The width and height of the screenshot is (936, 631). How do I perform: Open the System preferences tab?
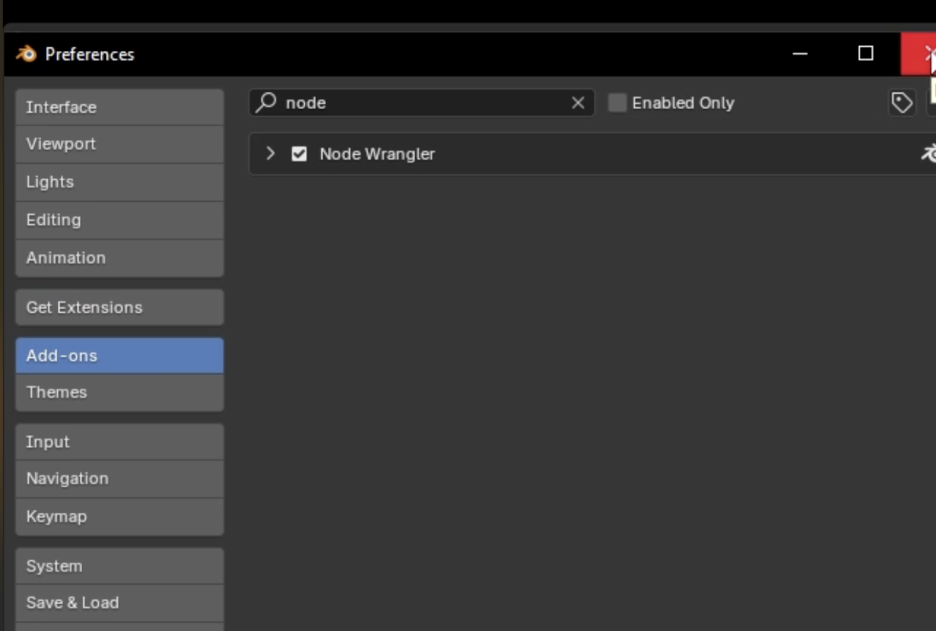pyautogui.click(x=119, y=566)
